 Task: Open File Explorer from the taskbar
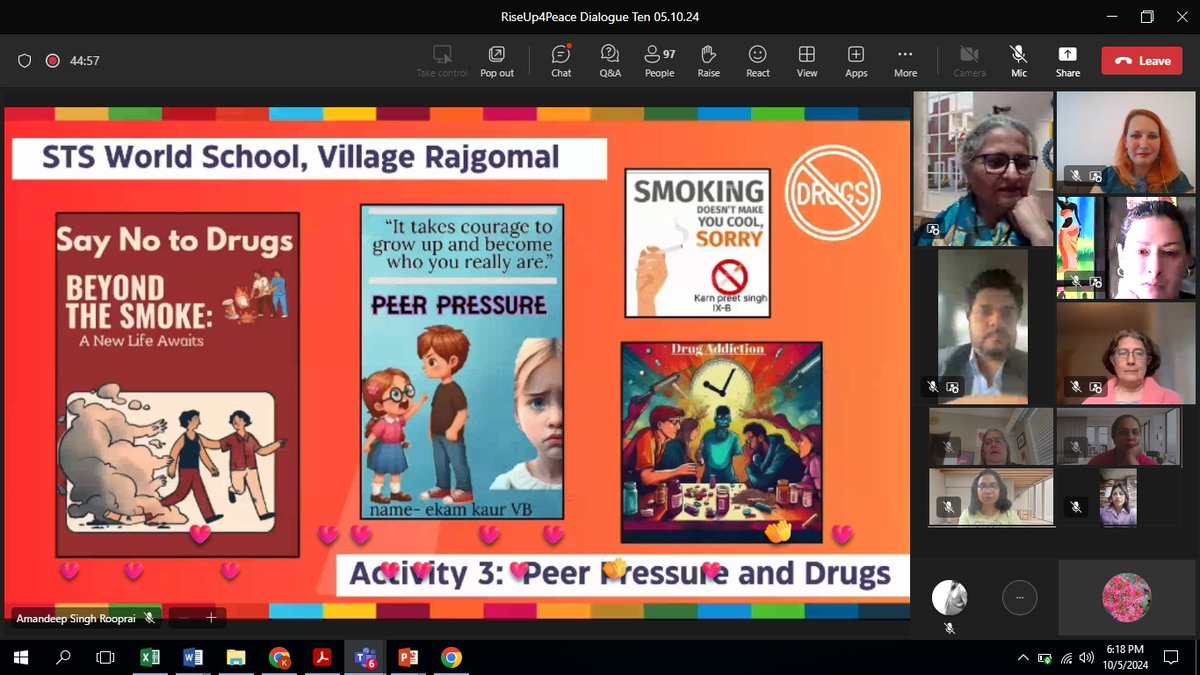pos(236,657)
